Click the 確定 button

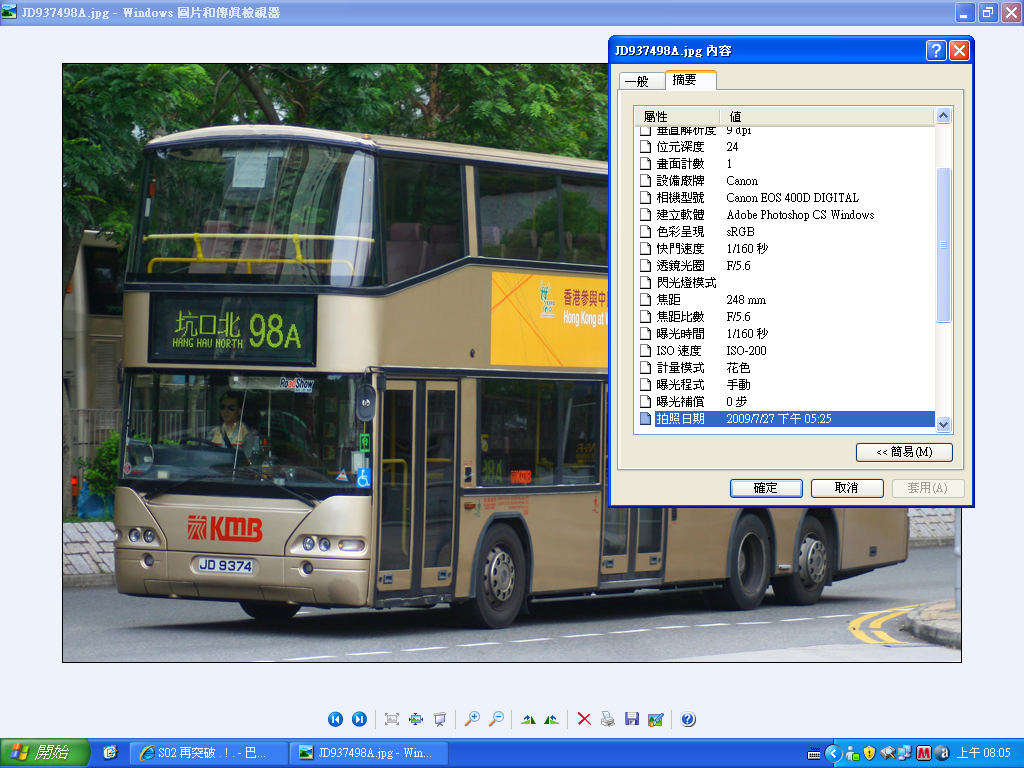[766, 488]
